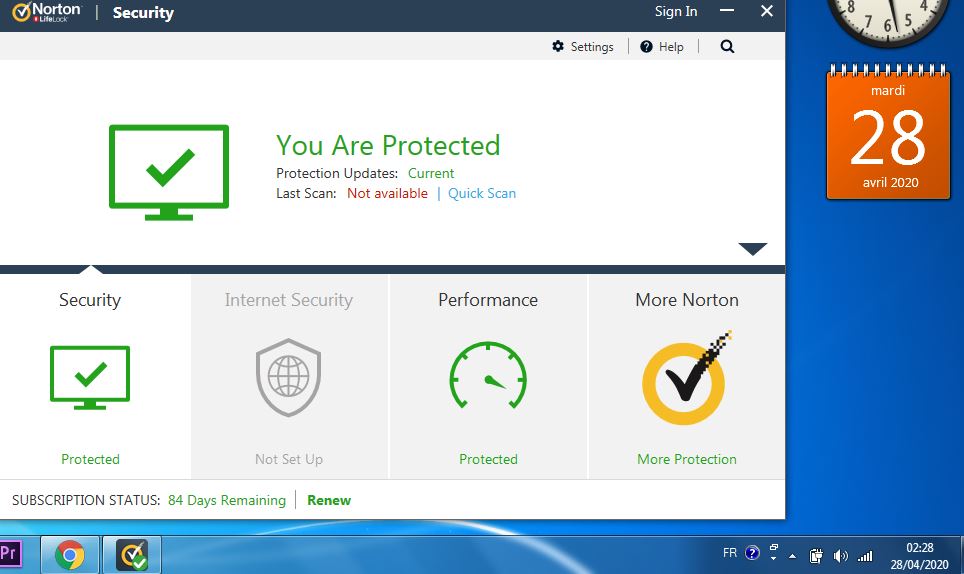Click the Settings label
This screenshot has width=964, height=574.
(x=592, y=47)
